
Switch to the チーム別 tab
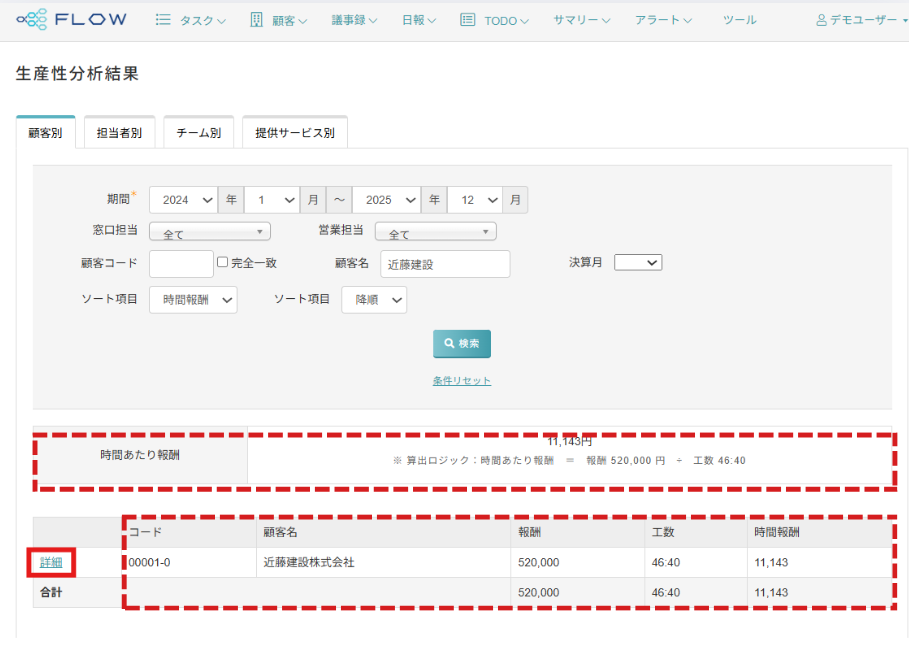point(198,132)
